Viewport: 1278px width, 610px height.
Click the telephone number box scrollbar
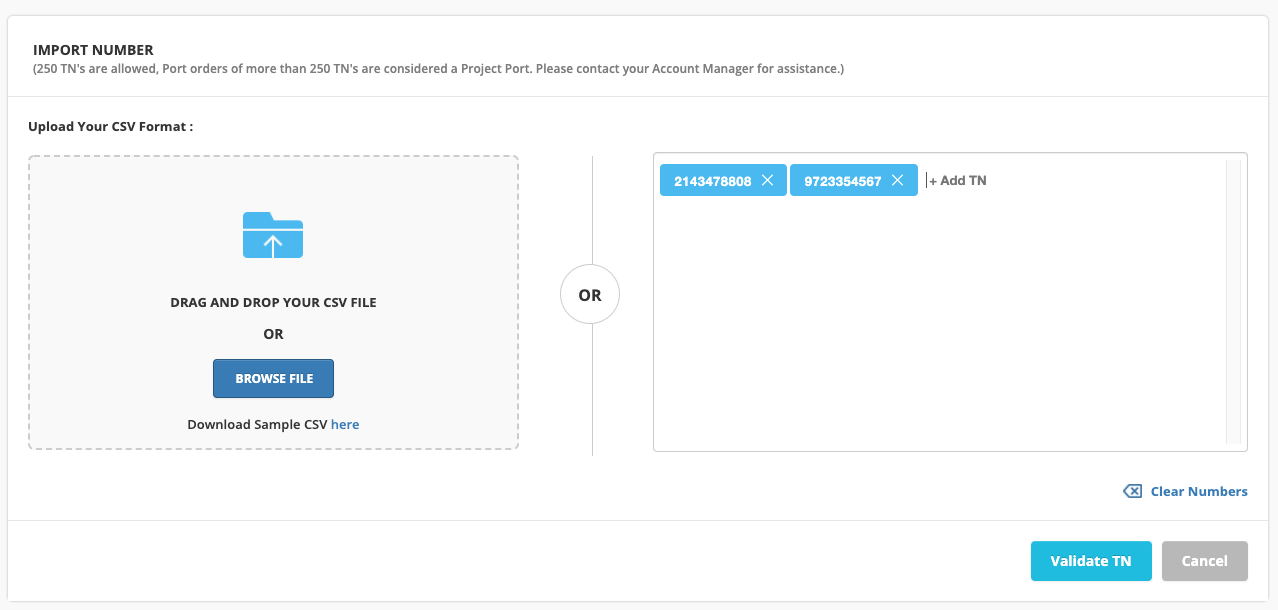(x=1233, y=300)
